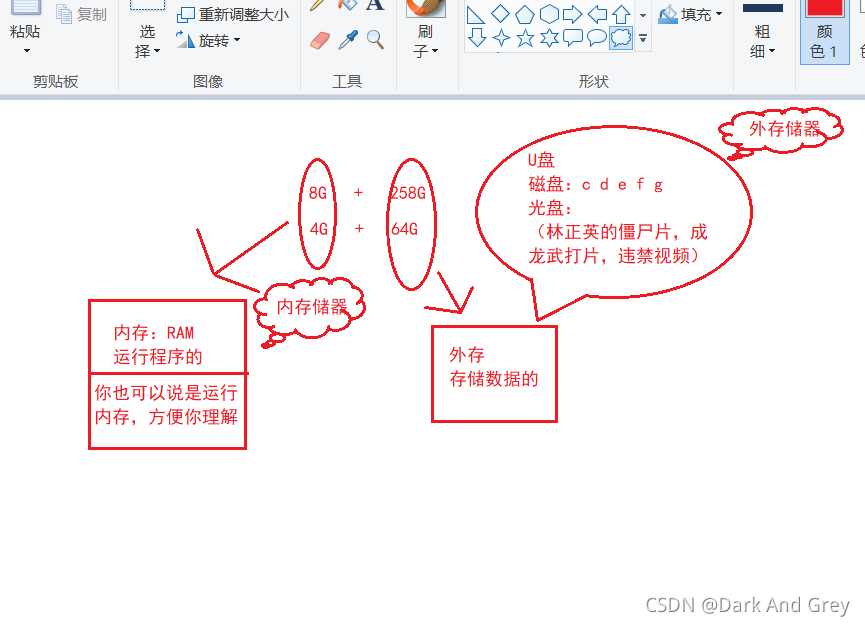Pick the five-point star shape
The image size is (865, 626).
tap(525, 38)
